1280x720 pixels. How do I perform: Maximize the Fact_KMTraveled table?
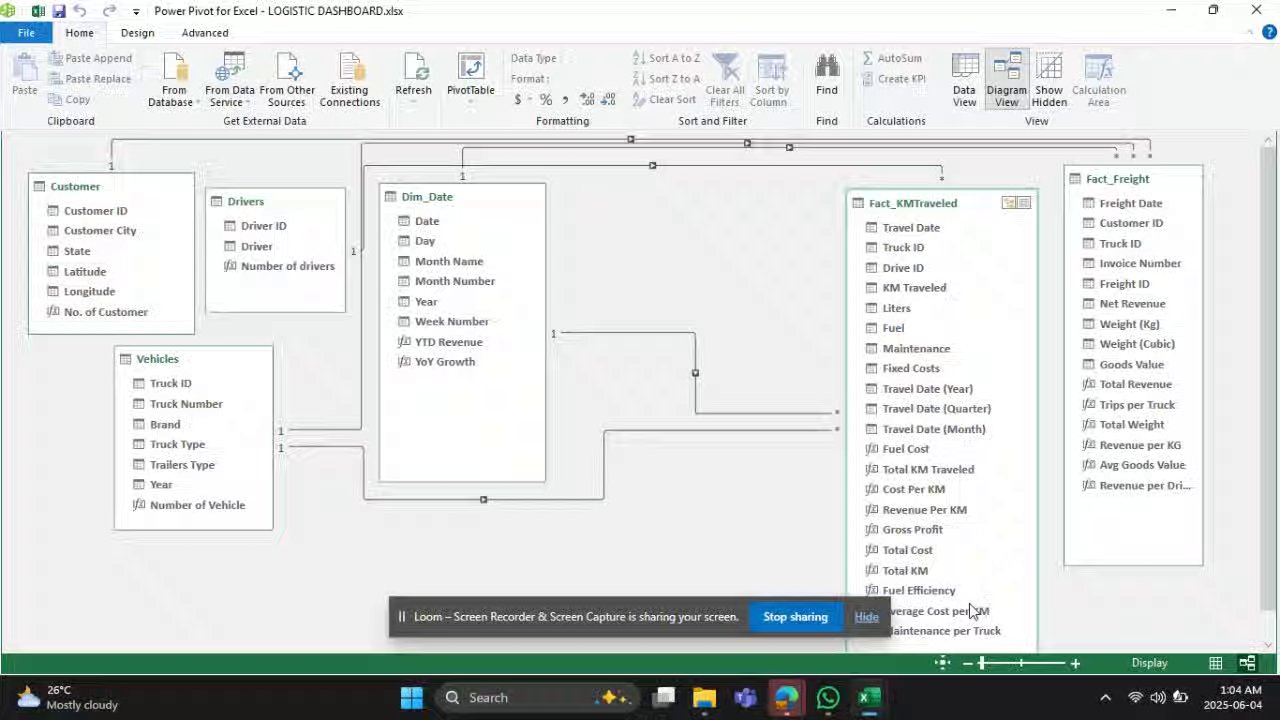pyautogui.click(x=1024, y=203)
